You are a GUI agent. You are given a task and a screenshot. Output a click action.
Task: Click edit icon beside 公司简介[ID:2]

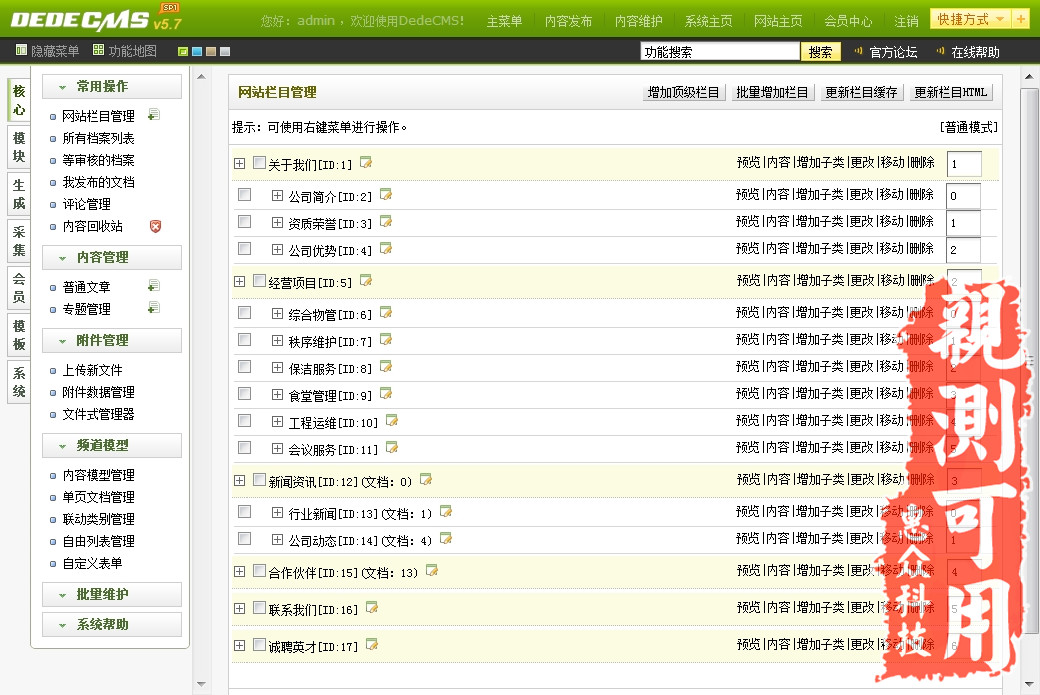(x=386, y=194)
